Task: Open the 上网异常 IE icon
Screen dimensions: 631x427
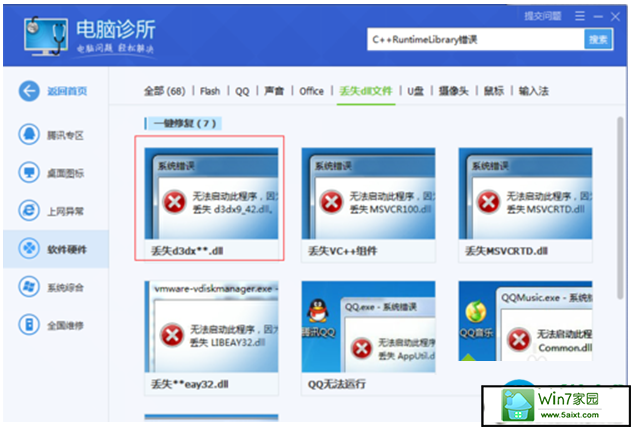Action: coord(29,210)
